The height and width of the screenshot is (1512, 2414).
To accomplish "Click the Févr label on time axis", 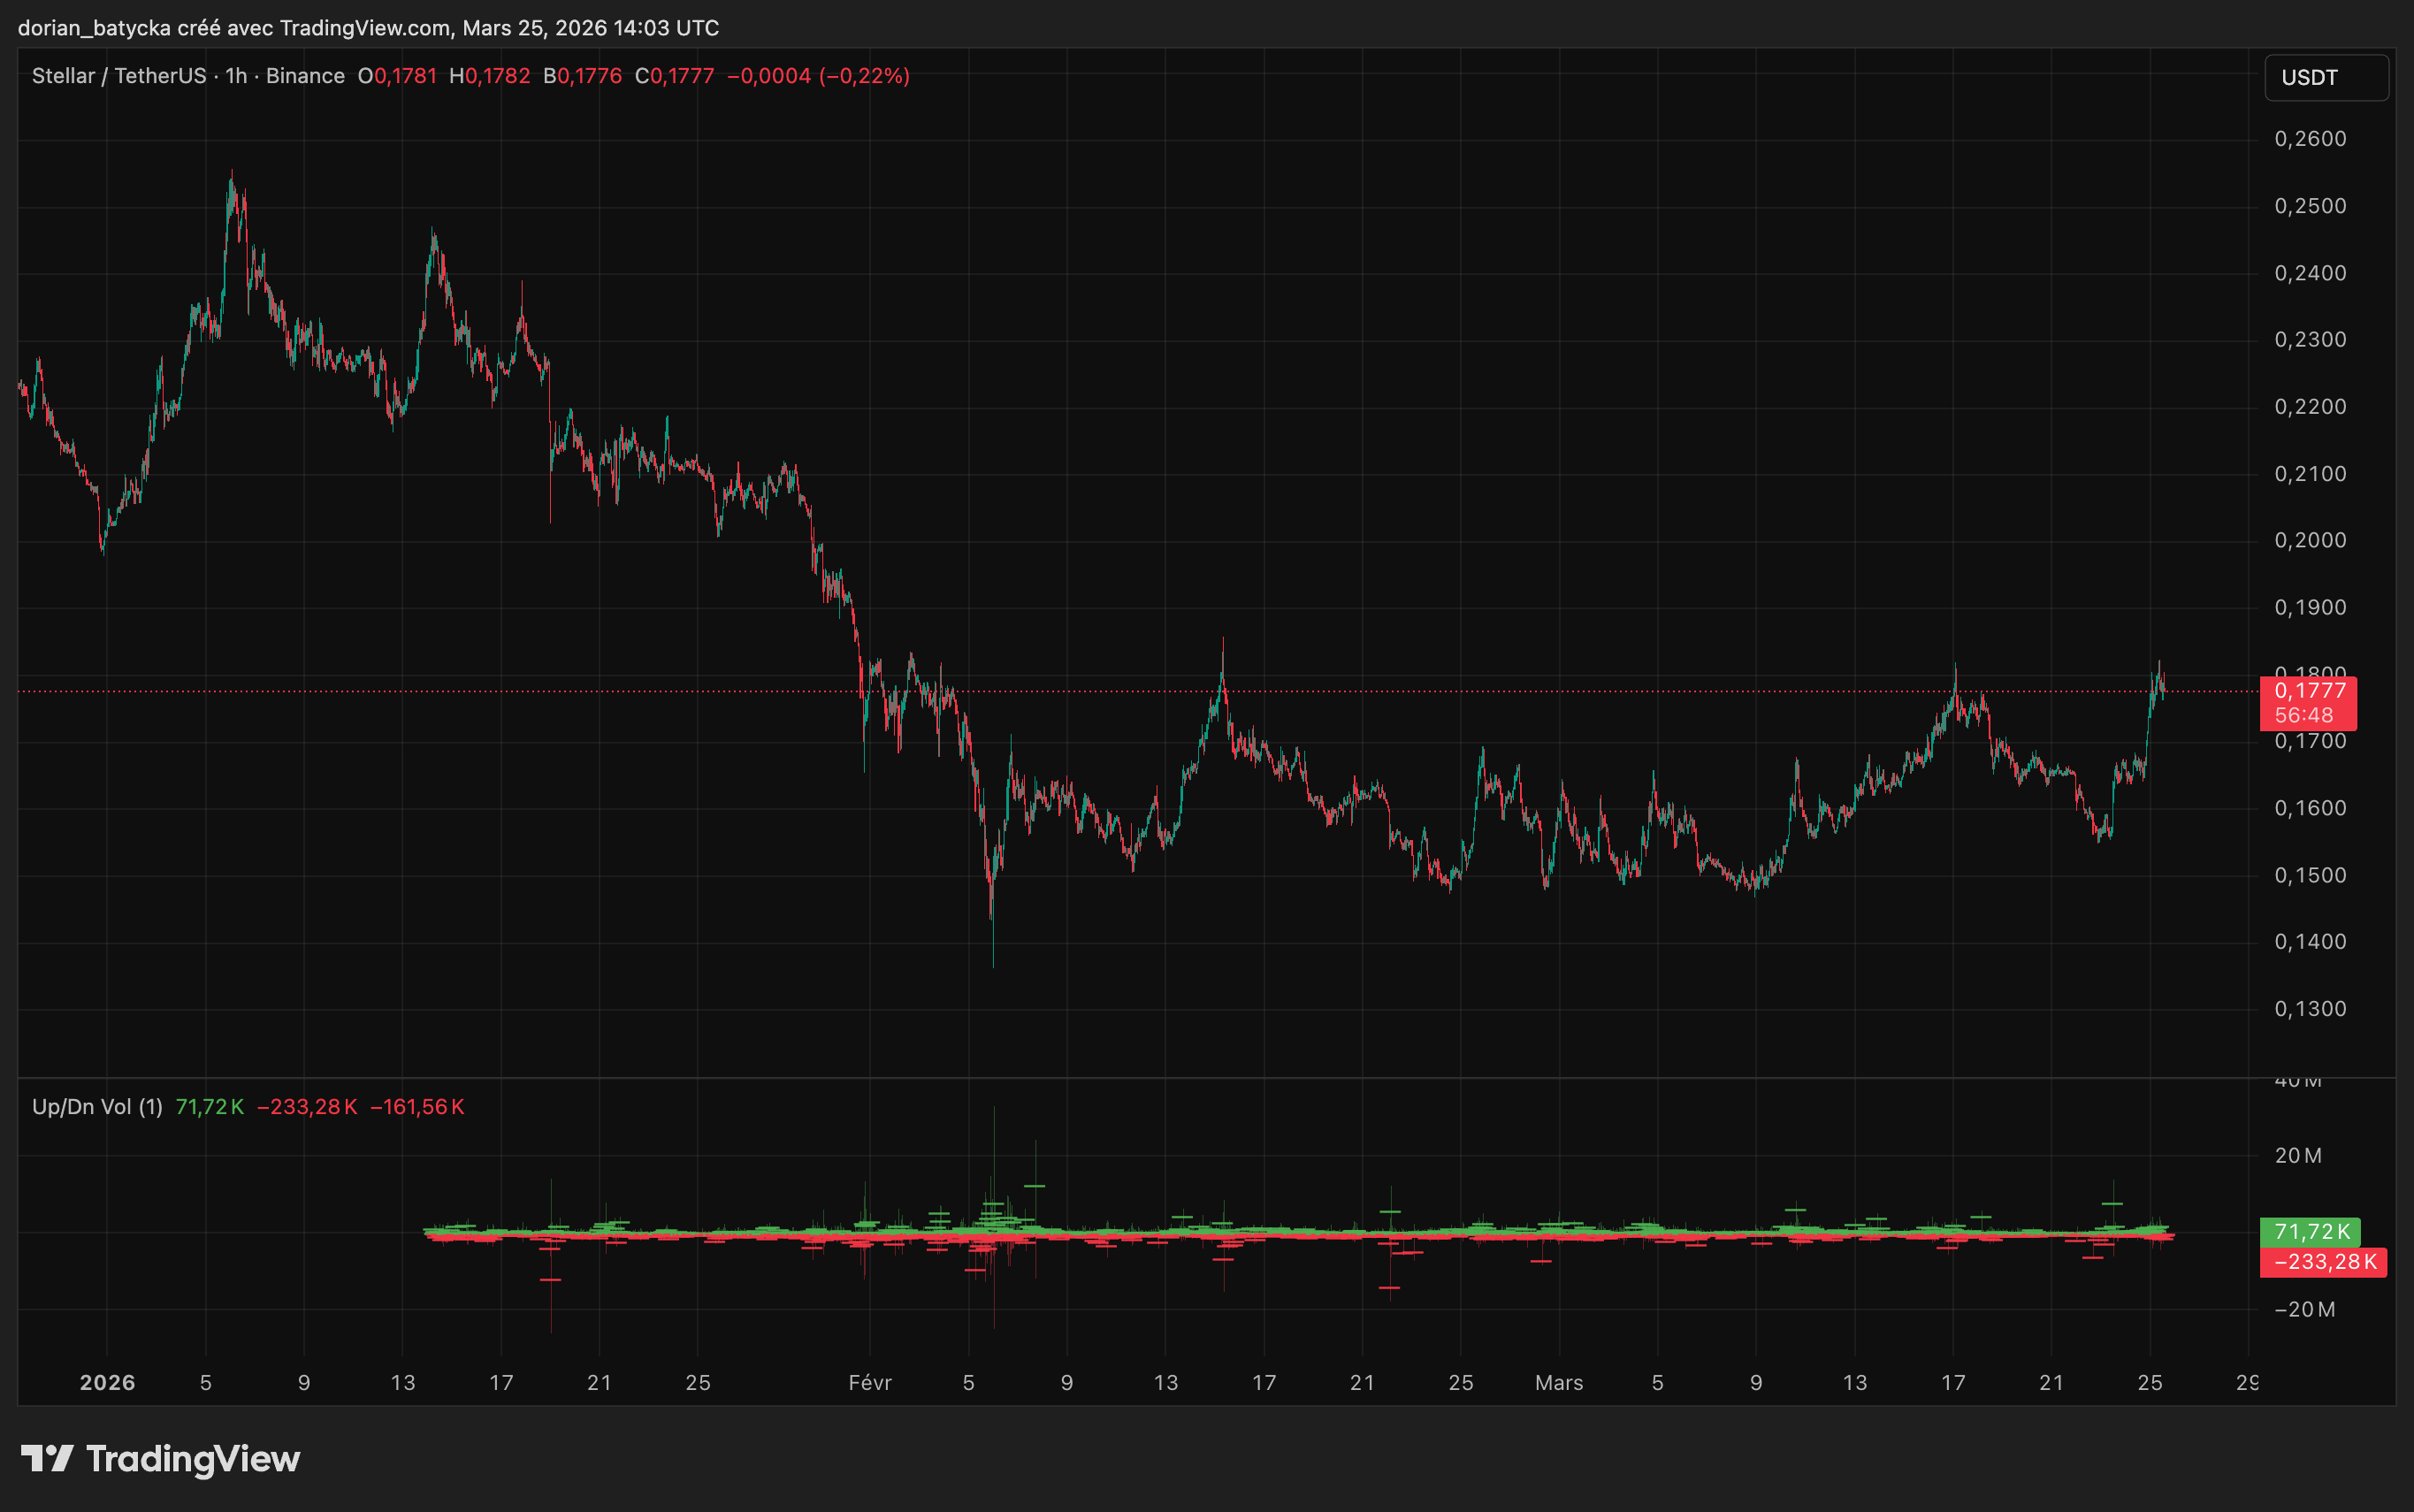I will (869, 1383).
